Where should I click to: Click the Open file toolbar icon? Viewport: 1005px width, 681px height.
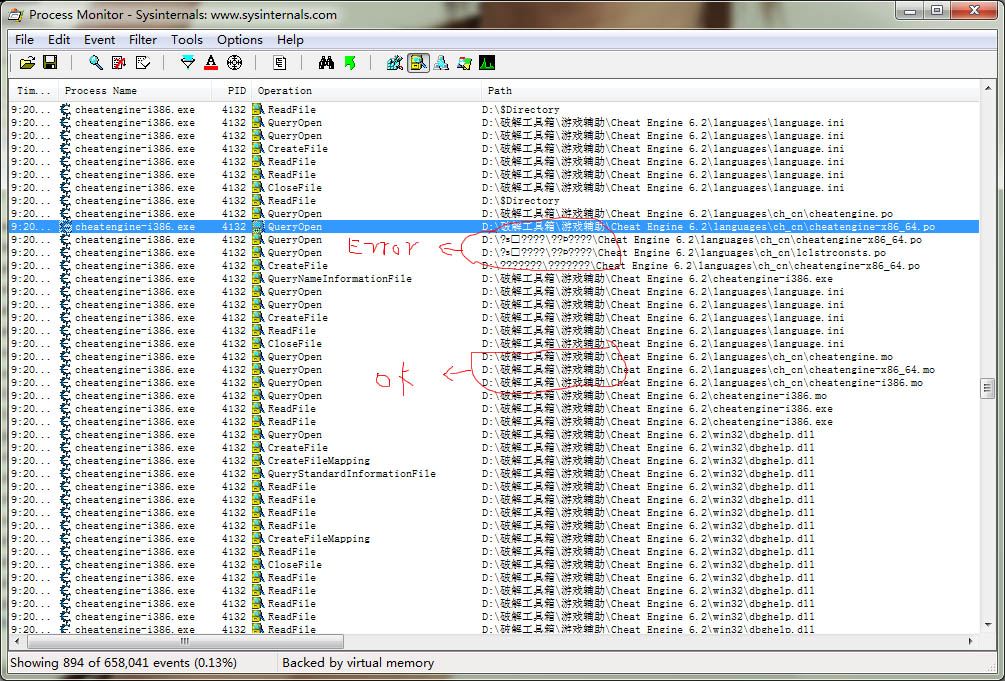(x=27, y=63)
